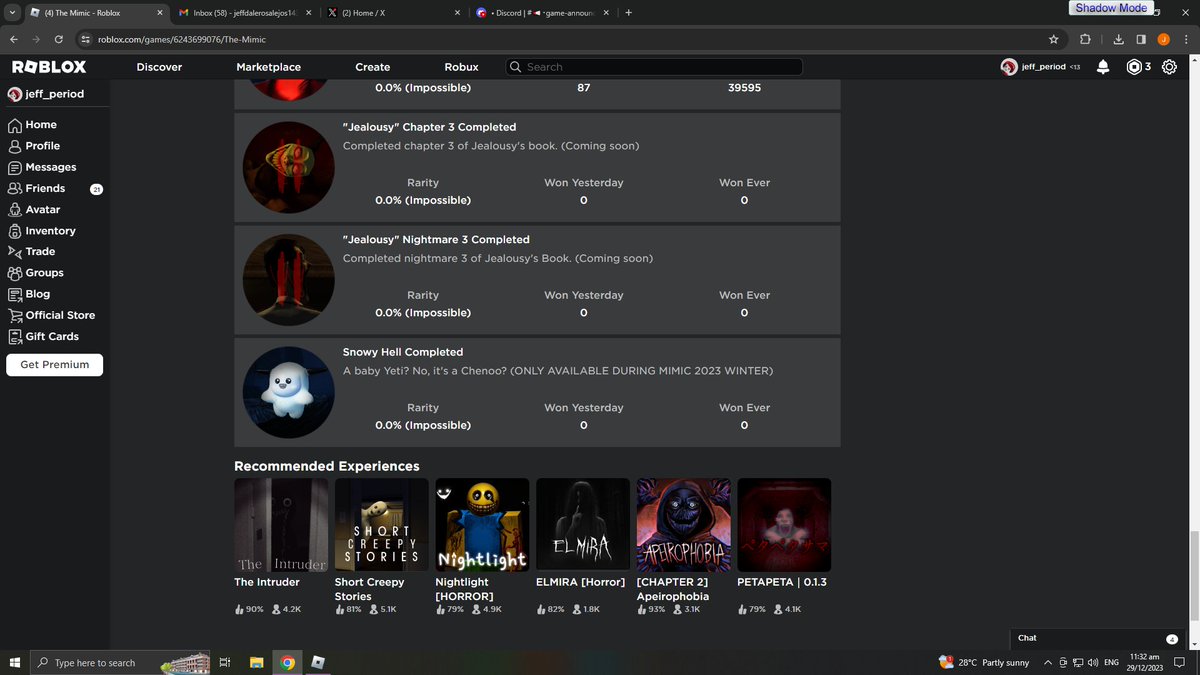Screen dimensions: 1200x675
Task: Open Create in the top navigation
Action: (x=373, y=67)
